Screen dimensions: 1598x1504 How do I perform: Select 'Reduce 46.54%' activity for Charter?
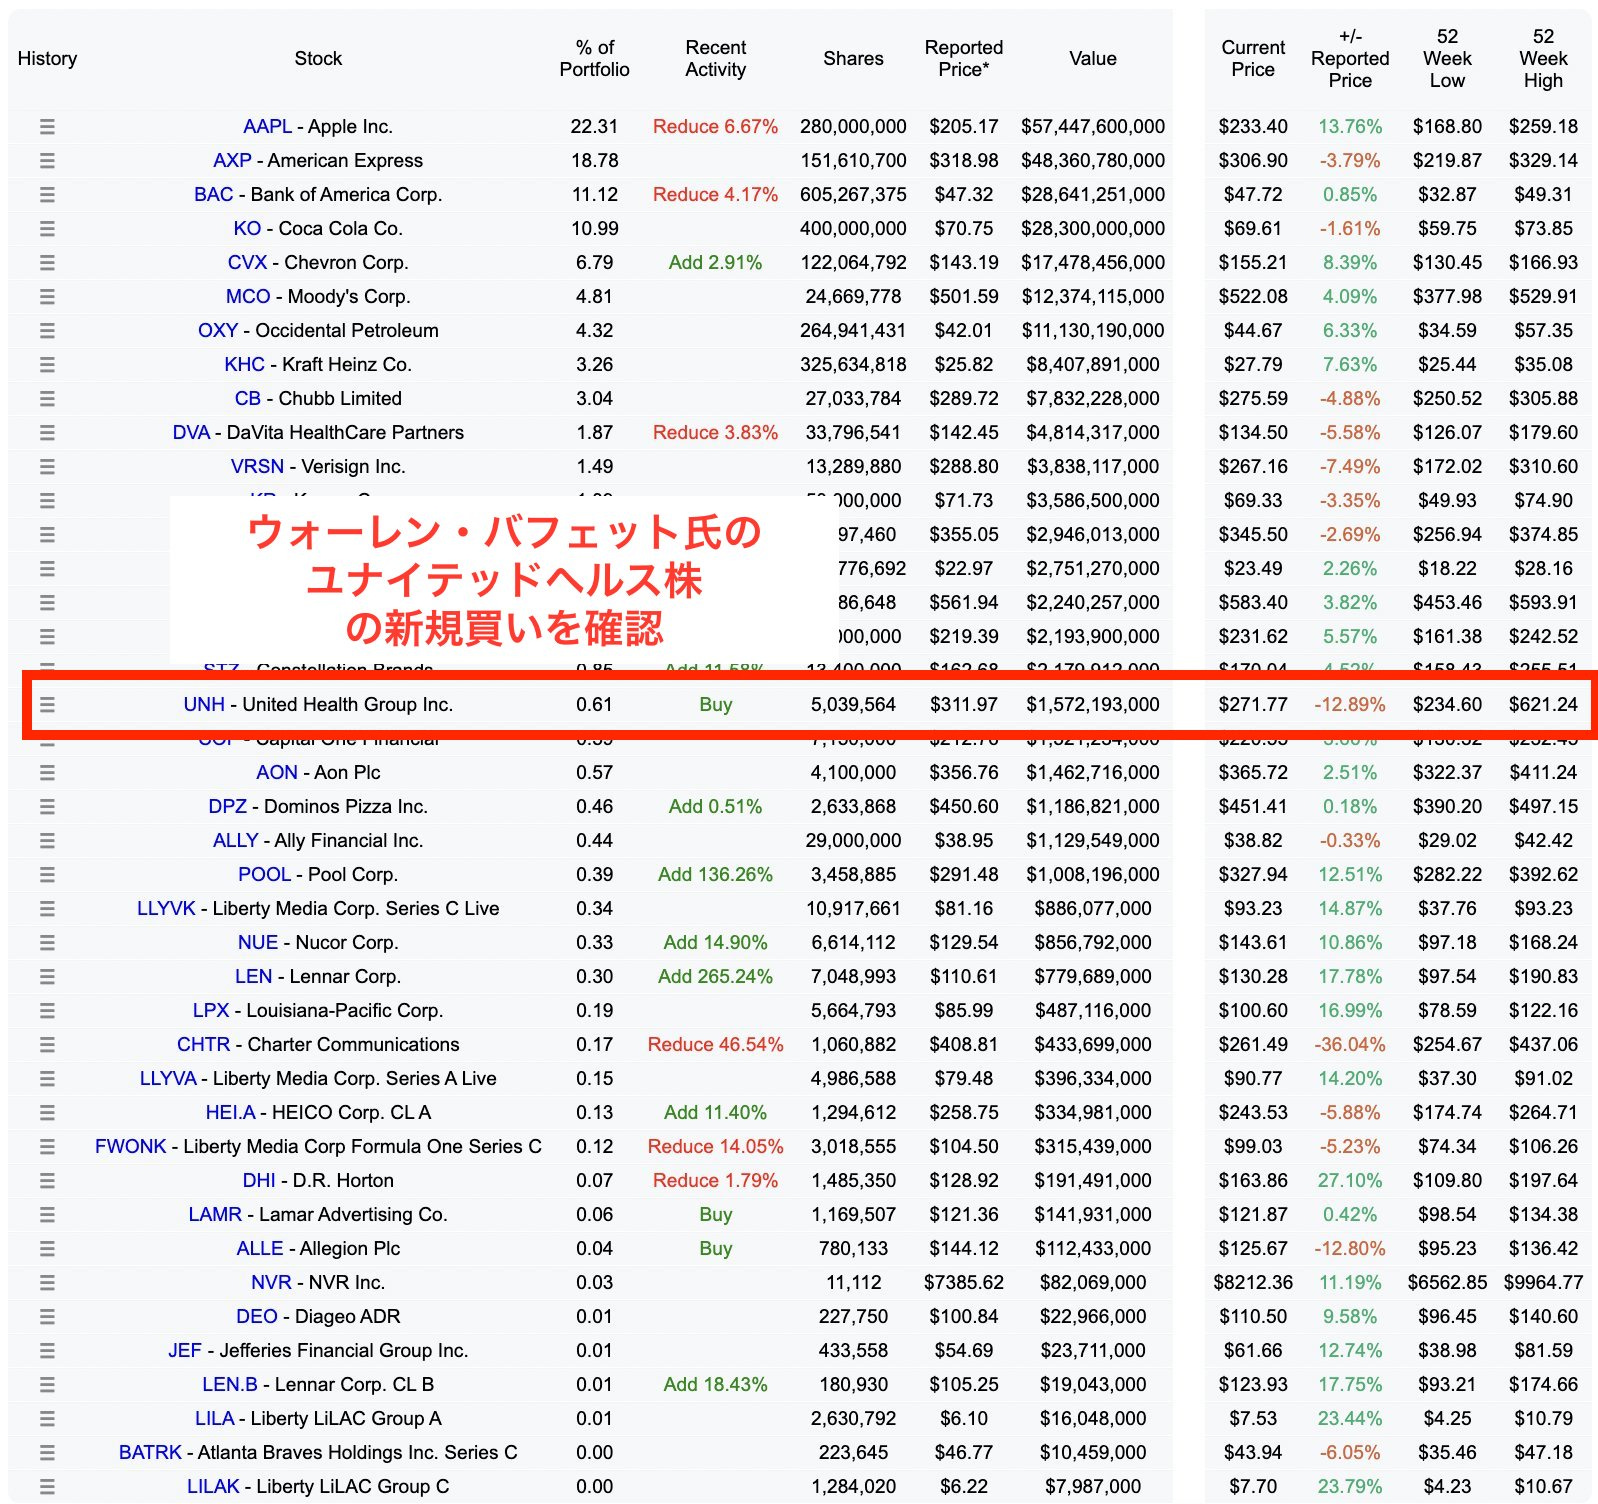pos(715,1045)
